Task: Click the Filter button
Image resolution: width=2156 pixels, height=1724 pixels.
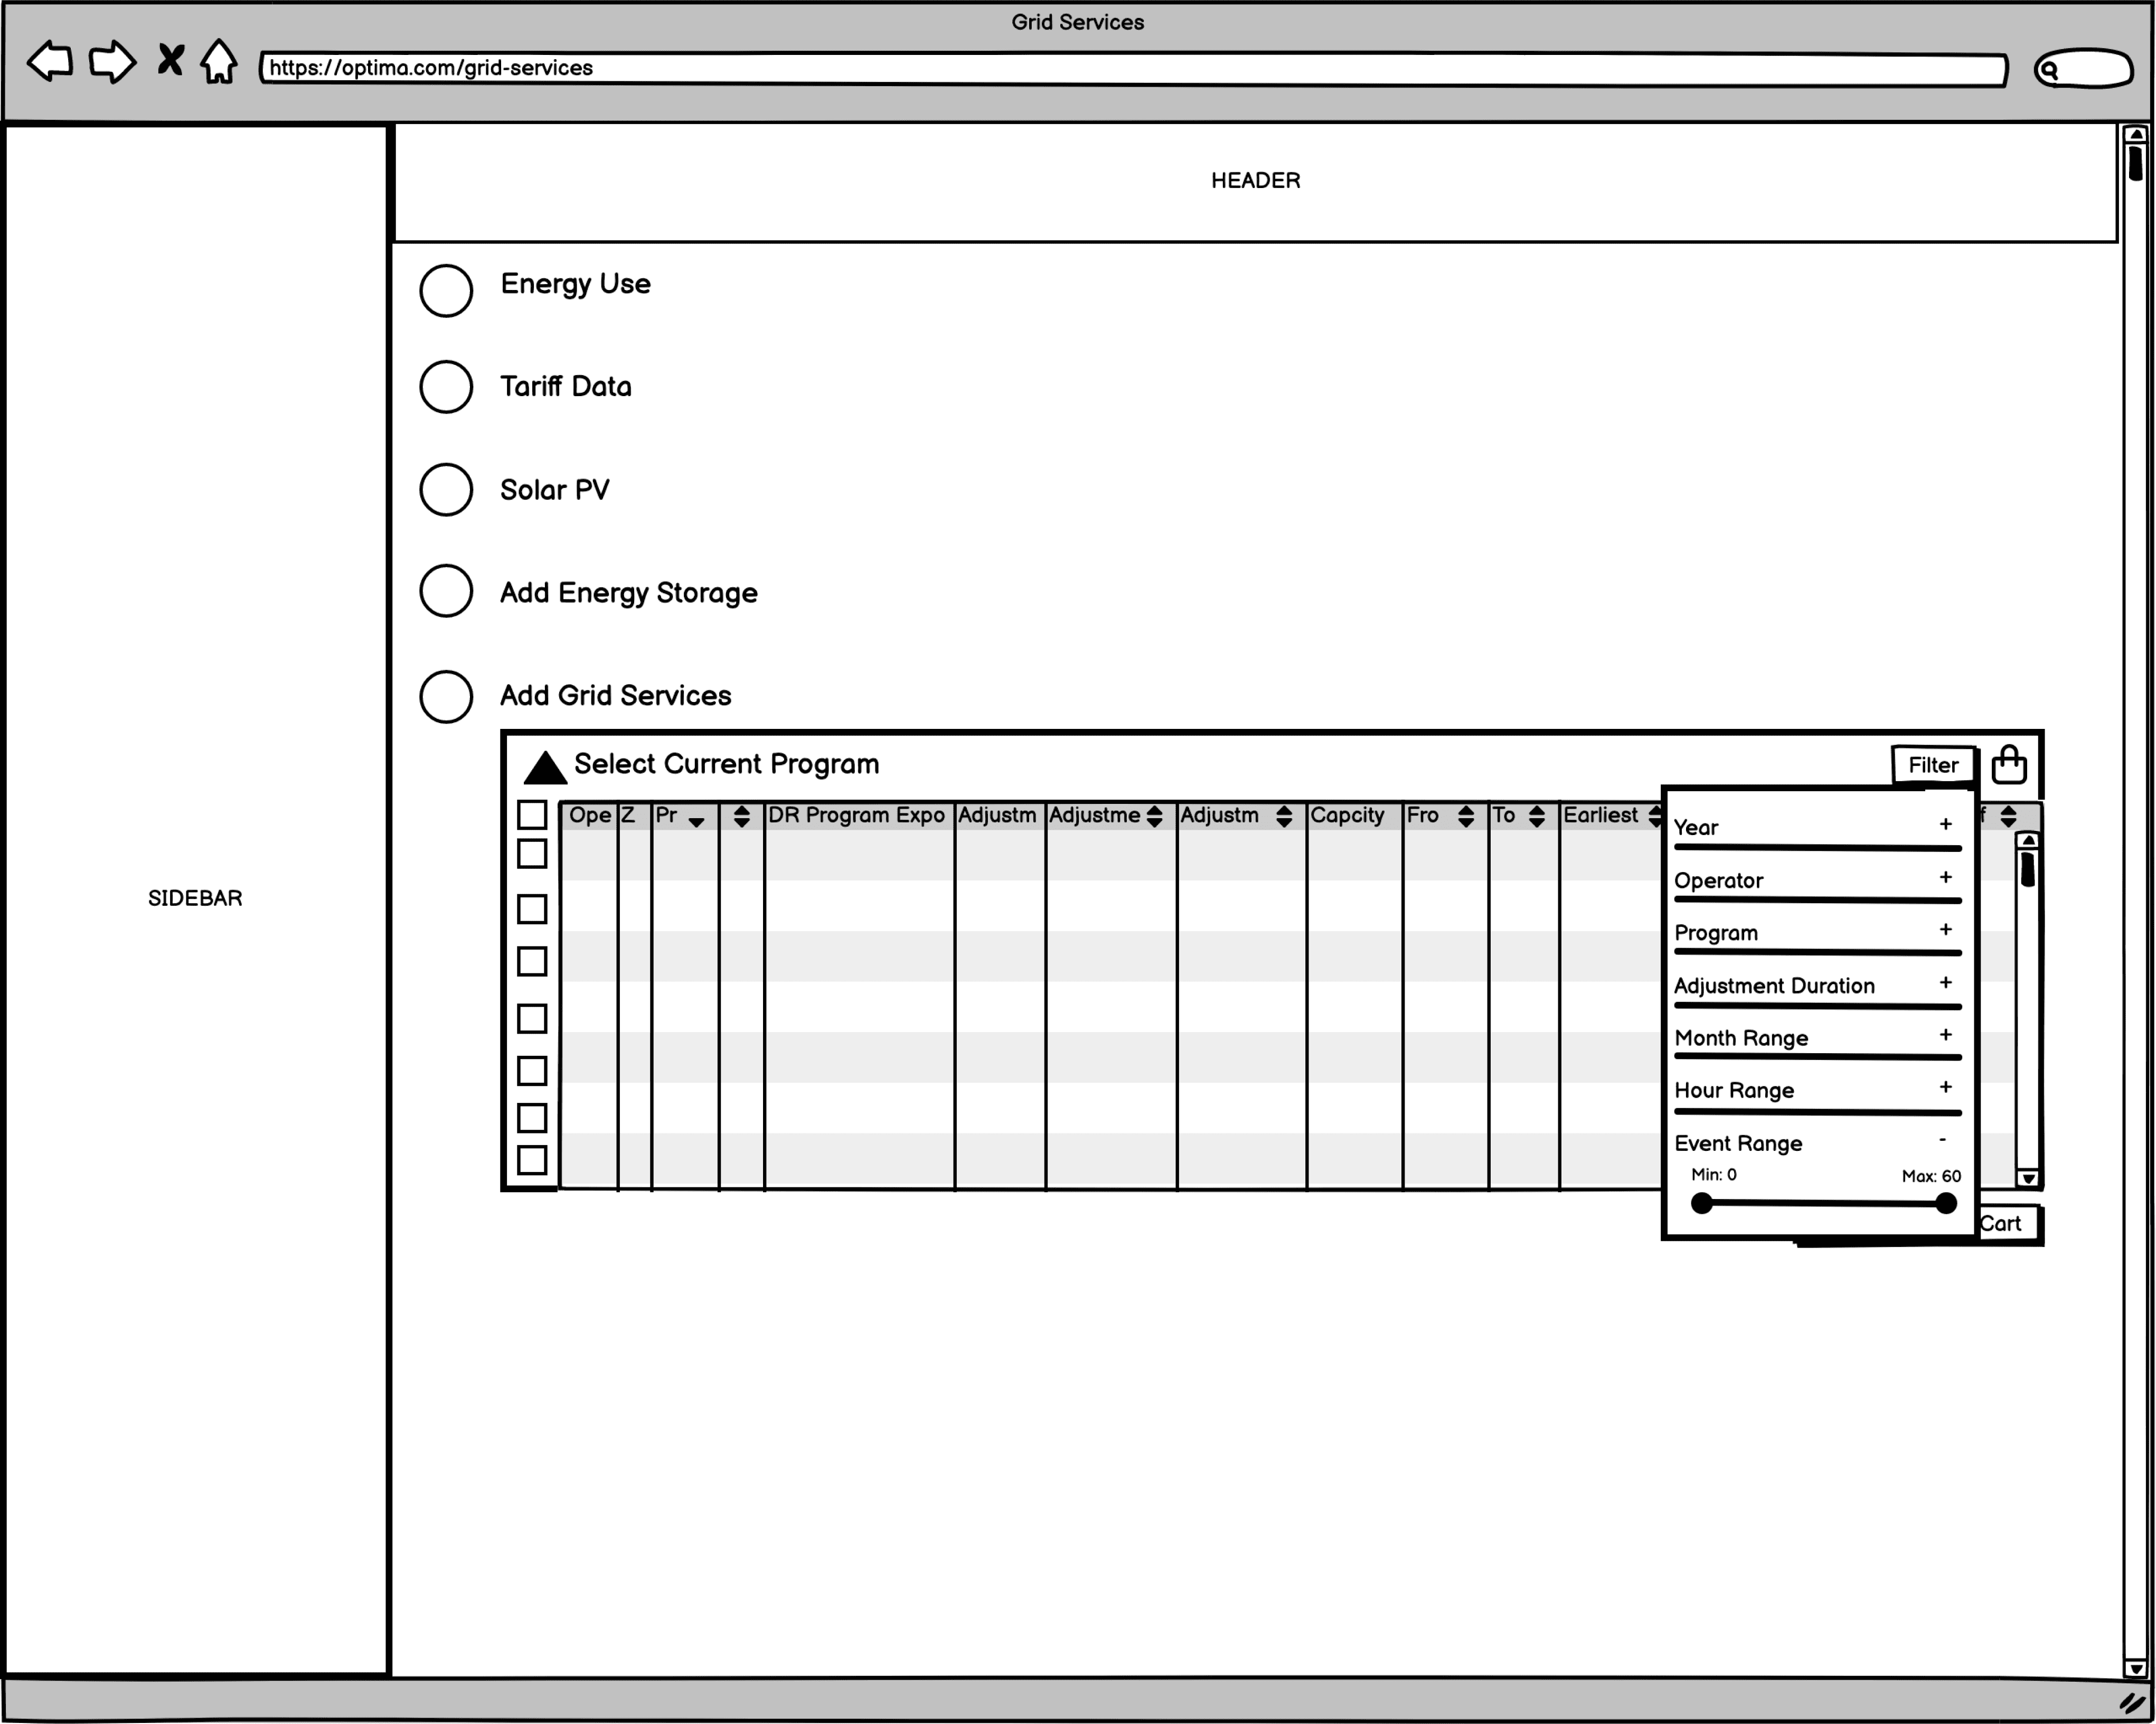Action: click(x=1933, y=765)
